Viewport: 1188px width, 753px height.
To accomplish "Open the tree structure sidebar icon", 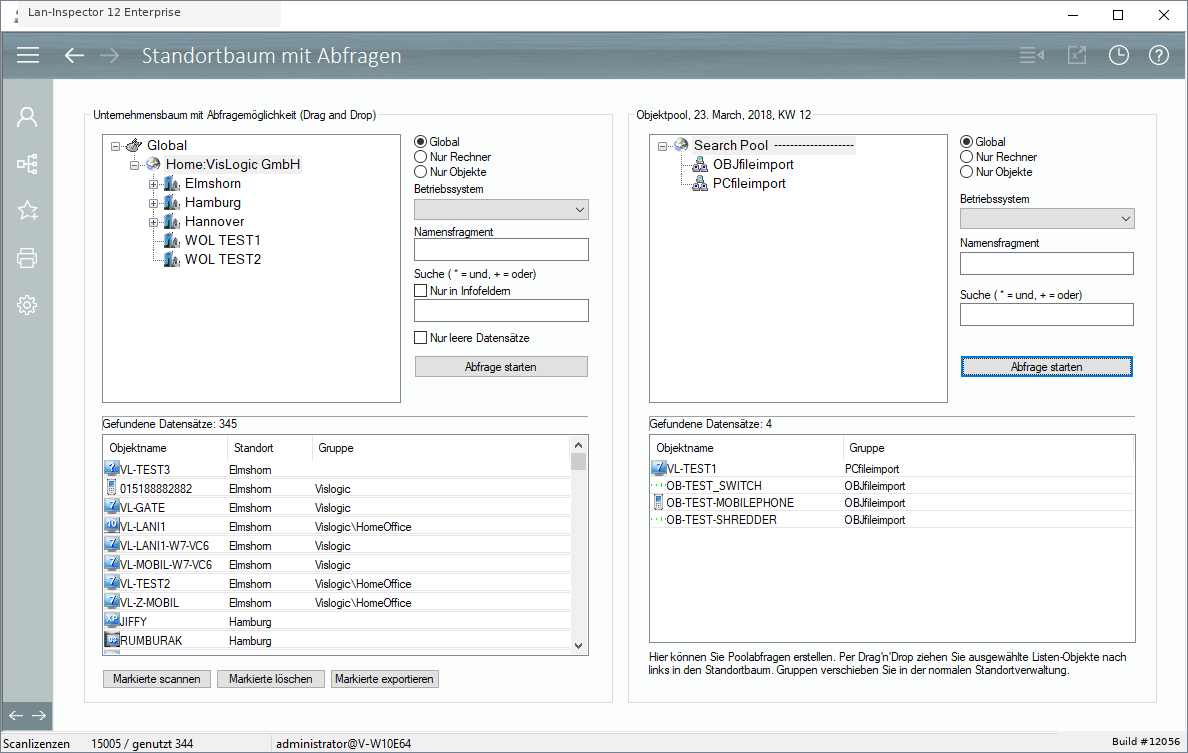I will (x=27, y=164).
